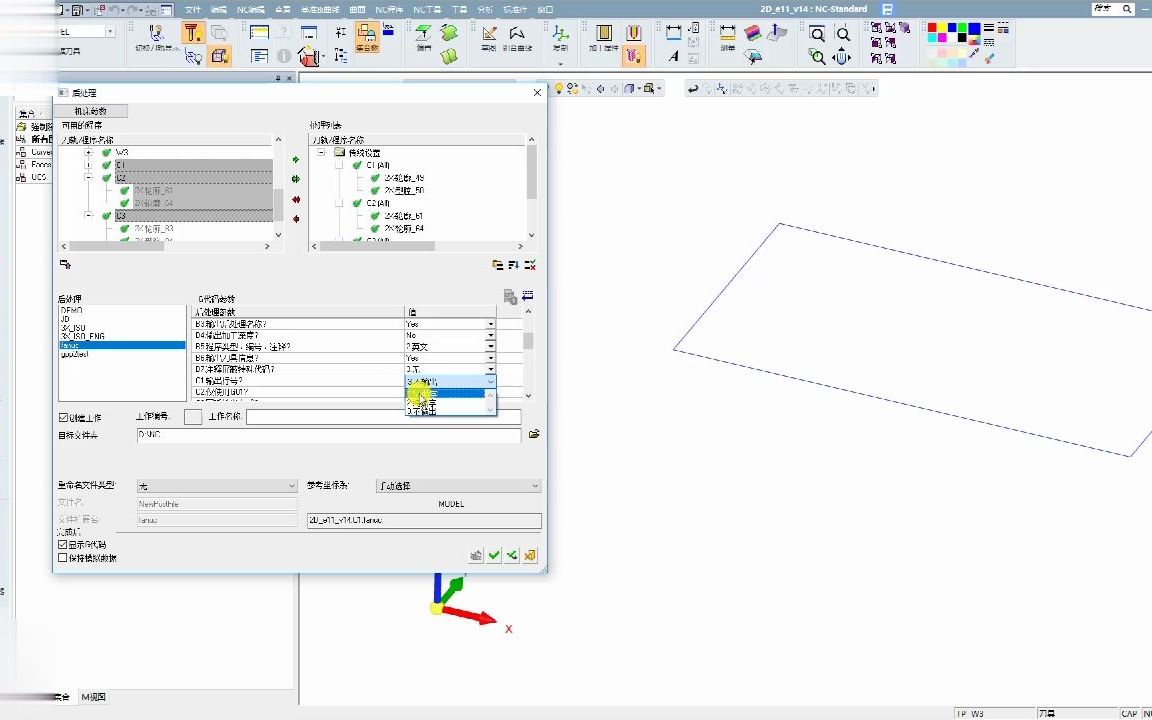This screenshot has width=1152, height=720.
Task: Click the red X checklist icon under the sequence list
Action: point(530,265)
